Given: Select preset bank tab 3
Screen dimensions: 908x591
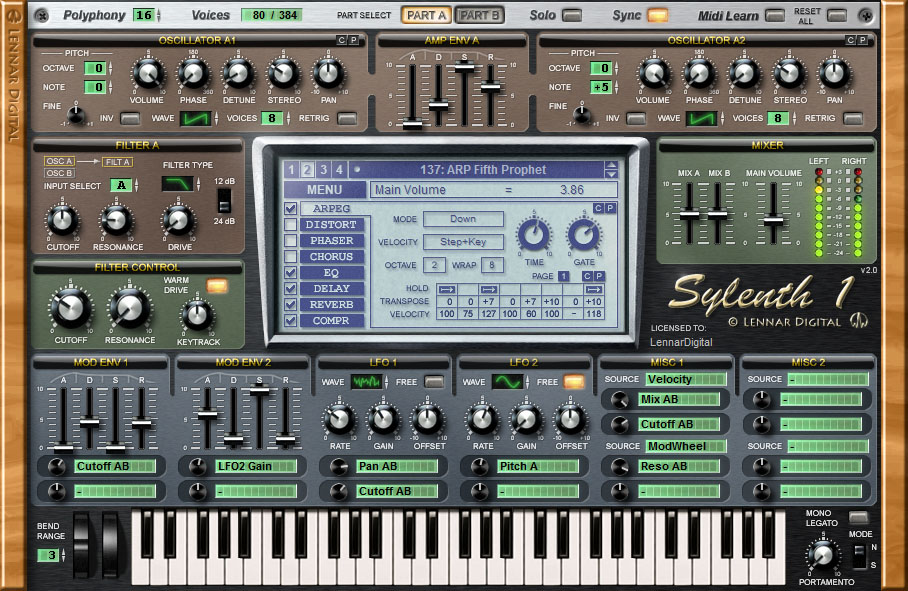Looking at the screenshot, I should (x=323, y=170).
